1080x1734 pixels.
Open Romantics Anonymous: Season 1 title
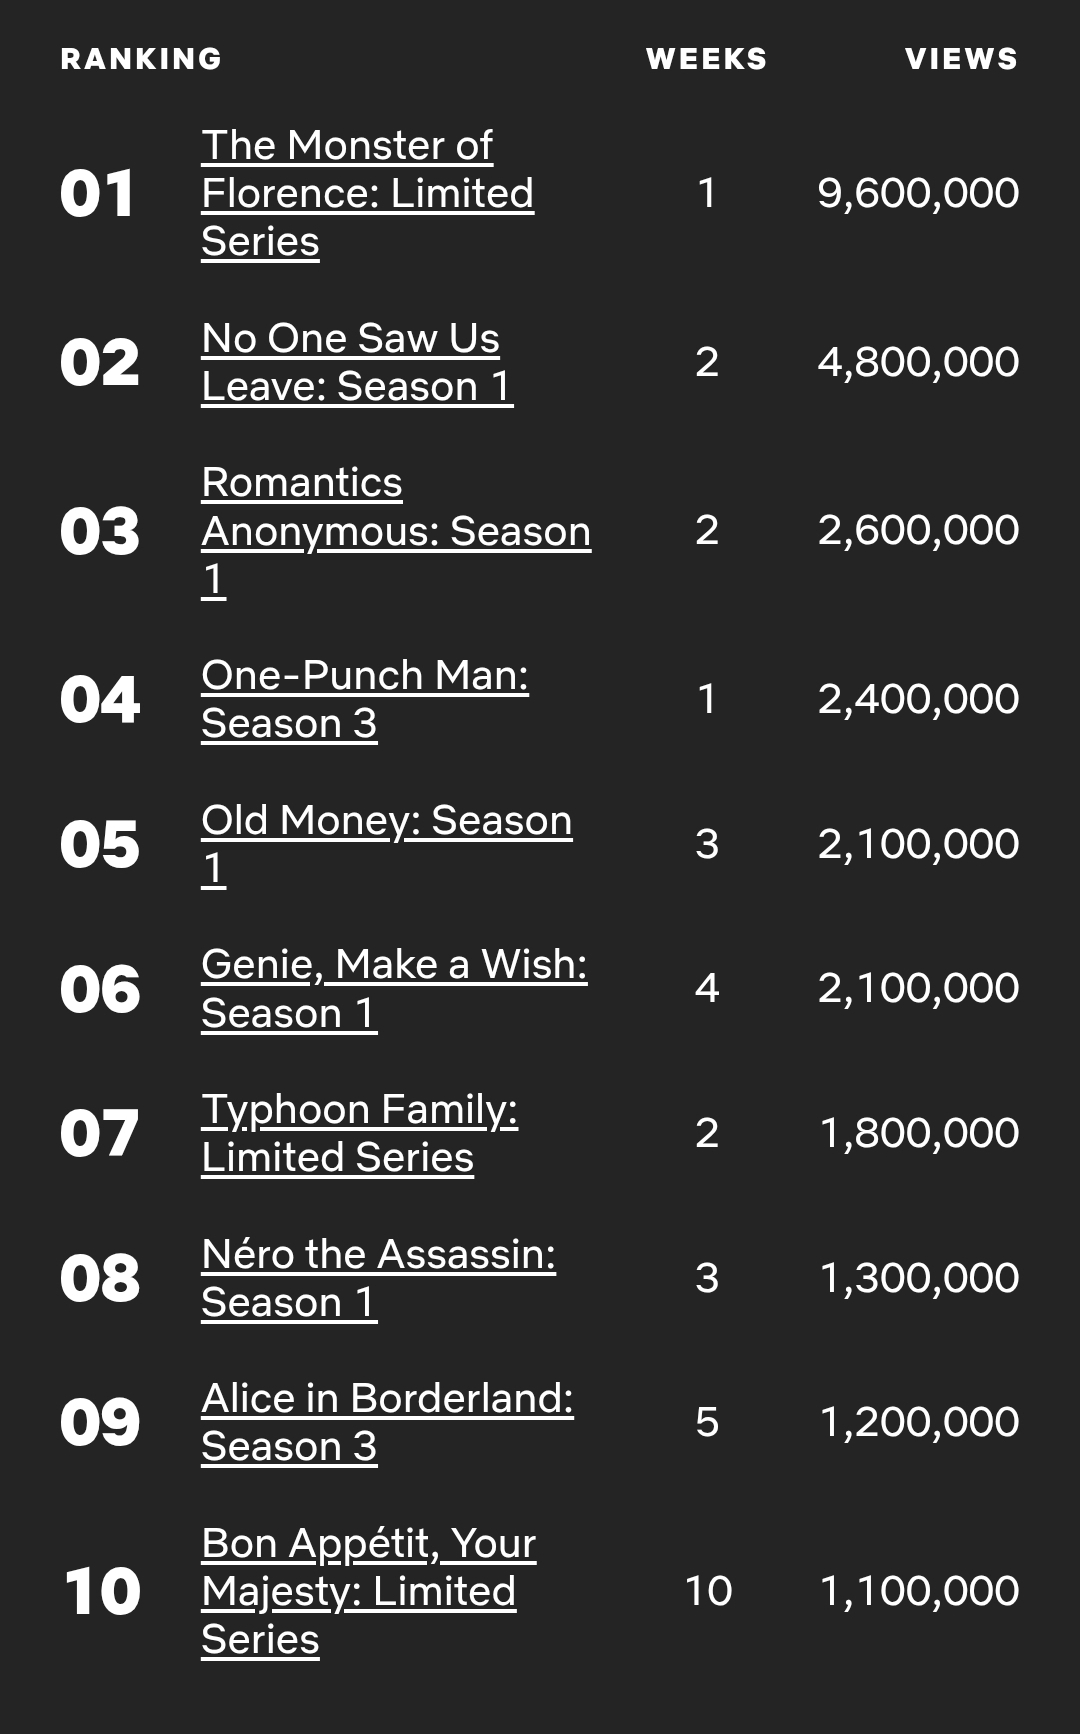point(396,530)
